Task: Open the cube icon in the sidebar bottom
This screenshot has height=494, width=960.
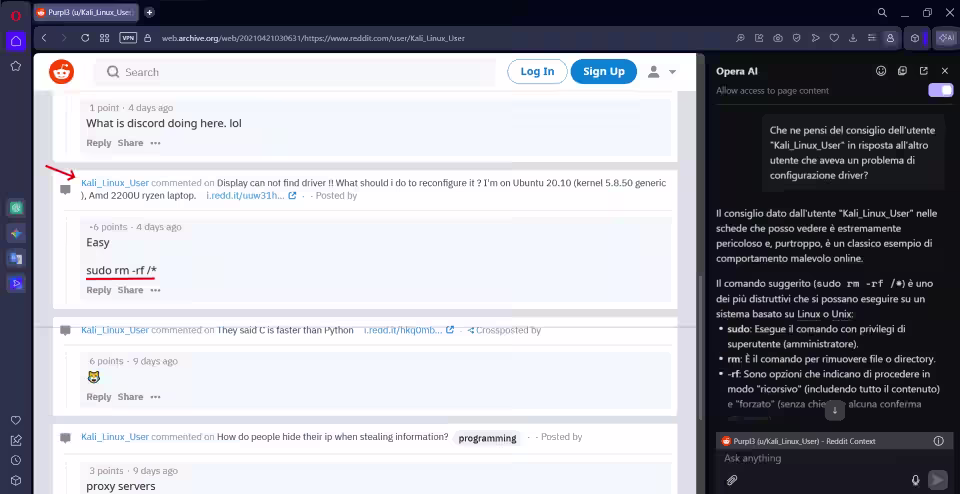Action: point(16,481)
